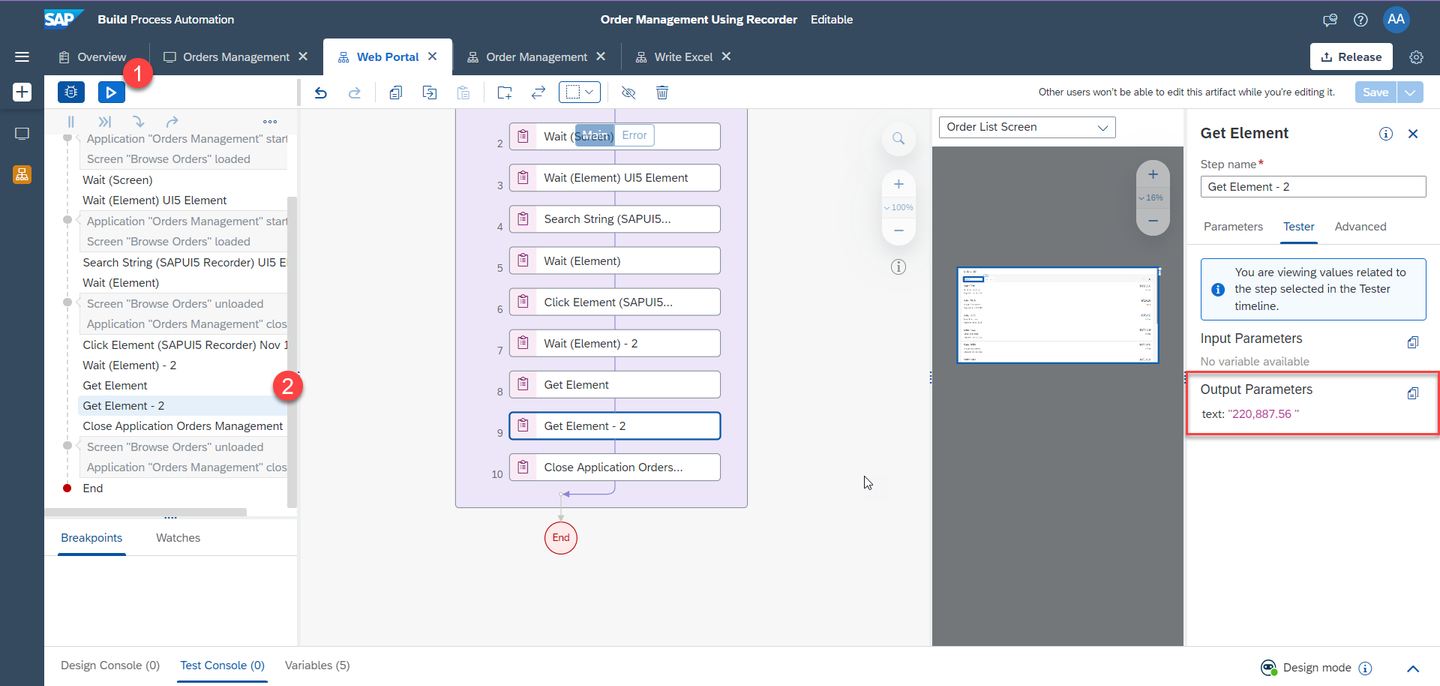Switch to the Overview tab

click(x=92, y=57)
